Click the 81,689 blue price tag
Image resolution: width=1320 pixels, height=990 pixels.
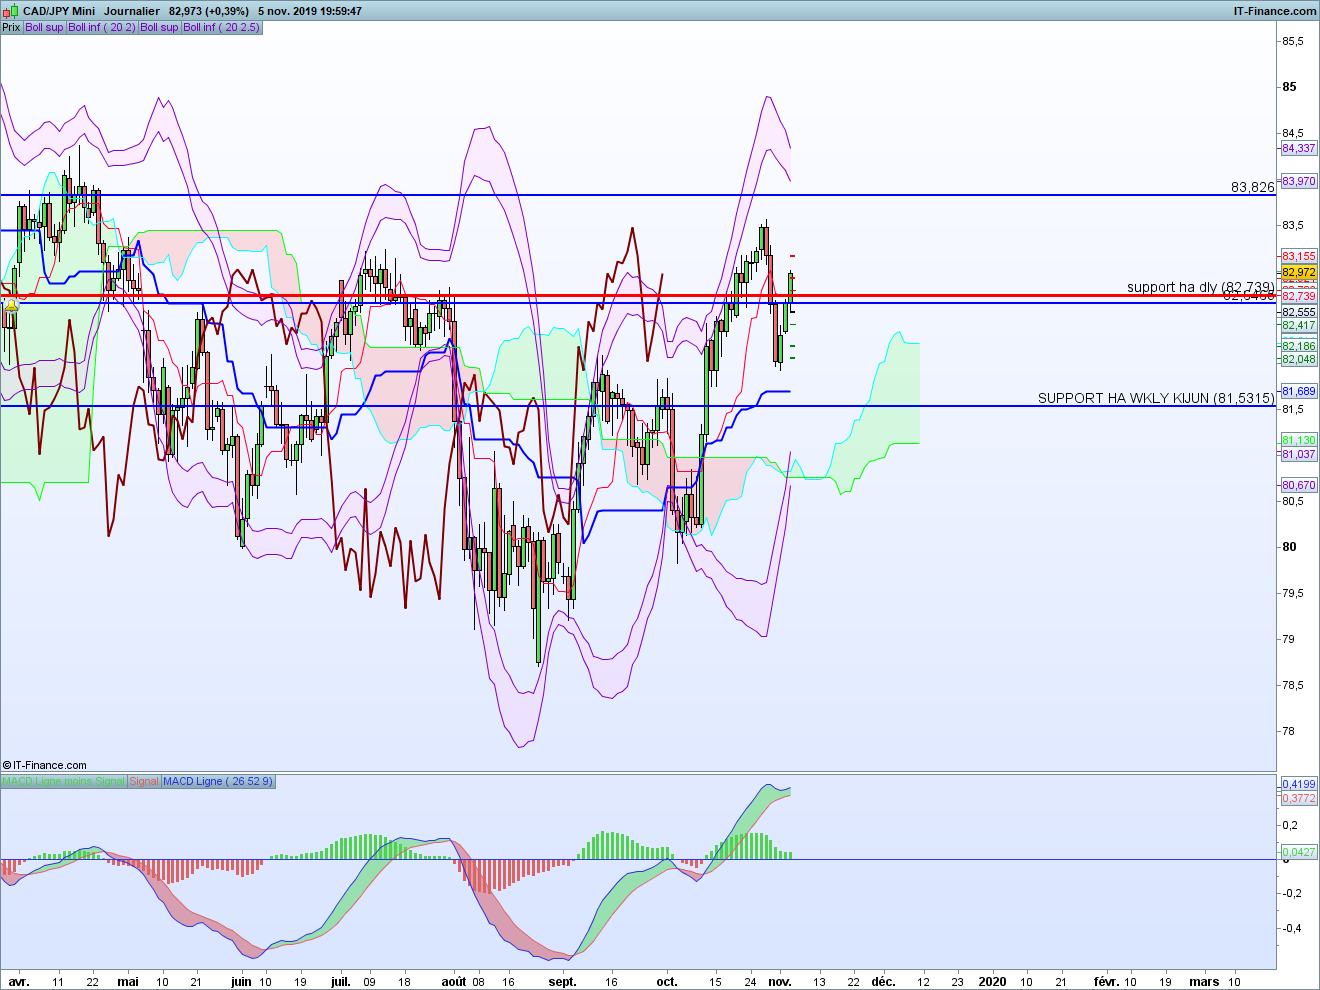1299,391
